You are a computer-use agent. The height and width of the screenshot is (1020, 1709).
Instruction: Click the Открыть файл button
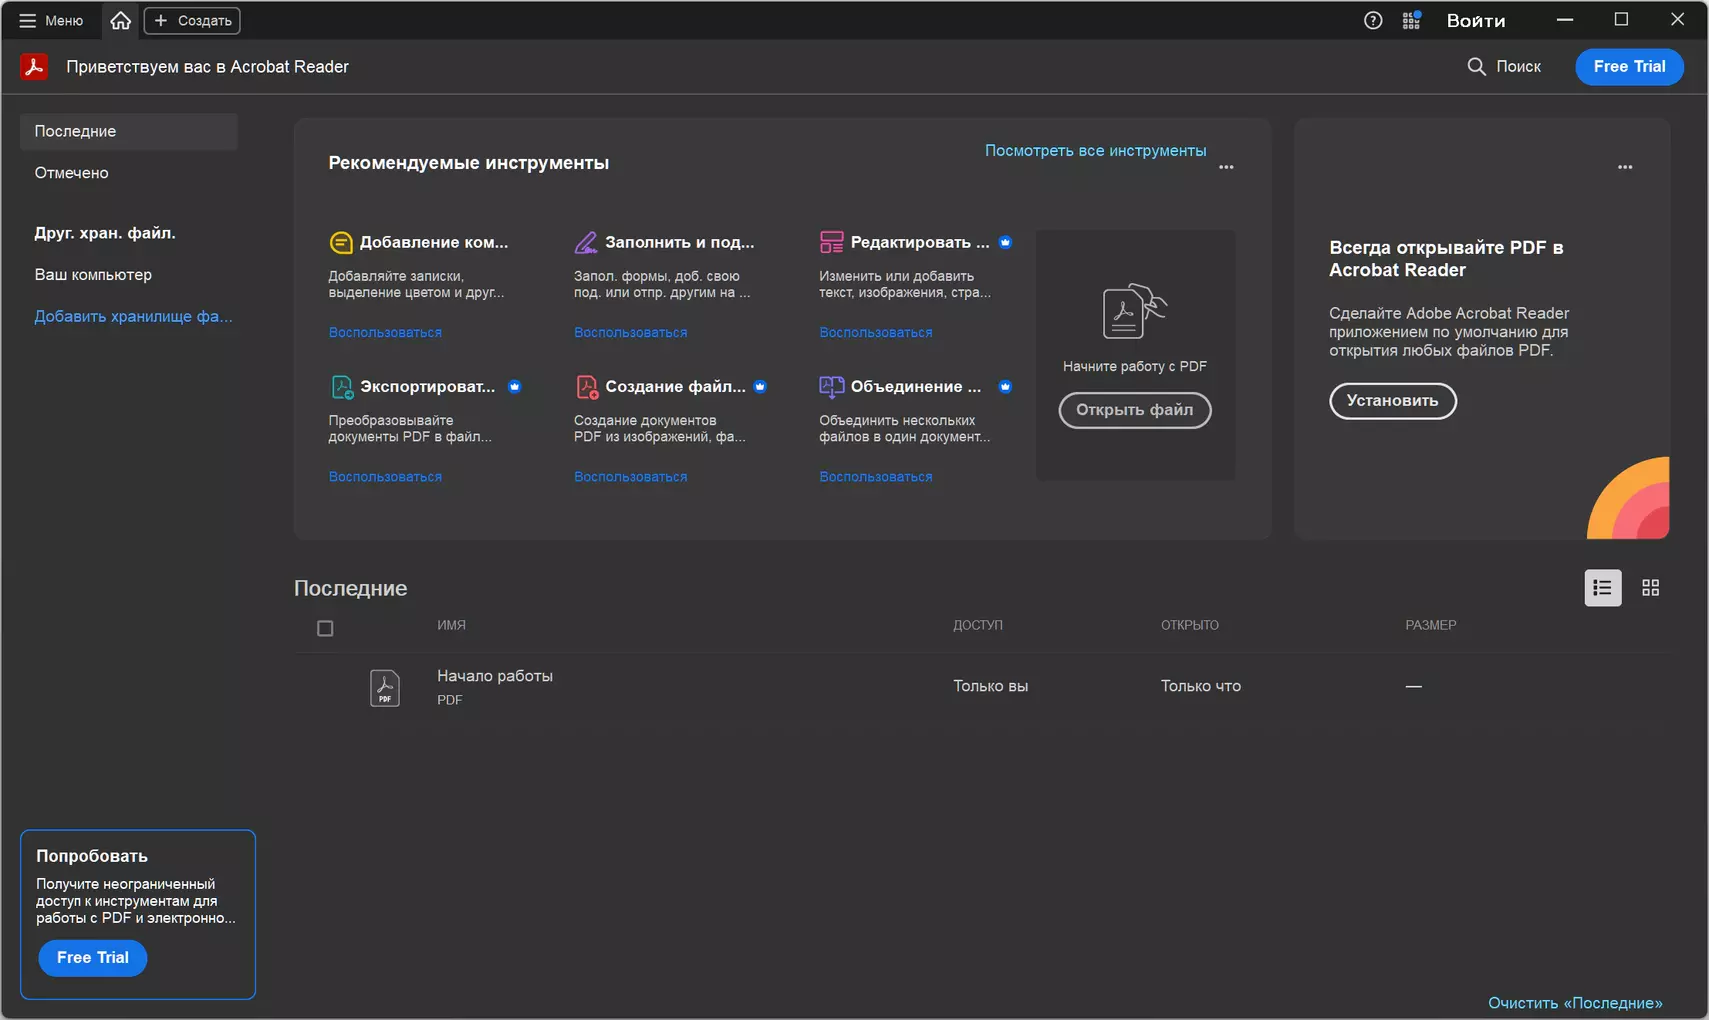click(x=1135, y=410)
